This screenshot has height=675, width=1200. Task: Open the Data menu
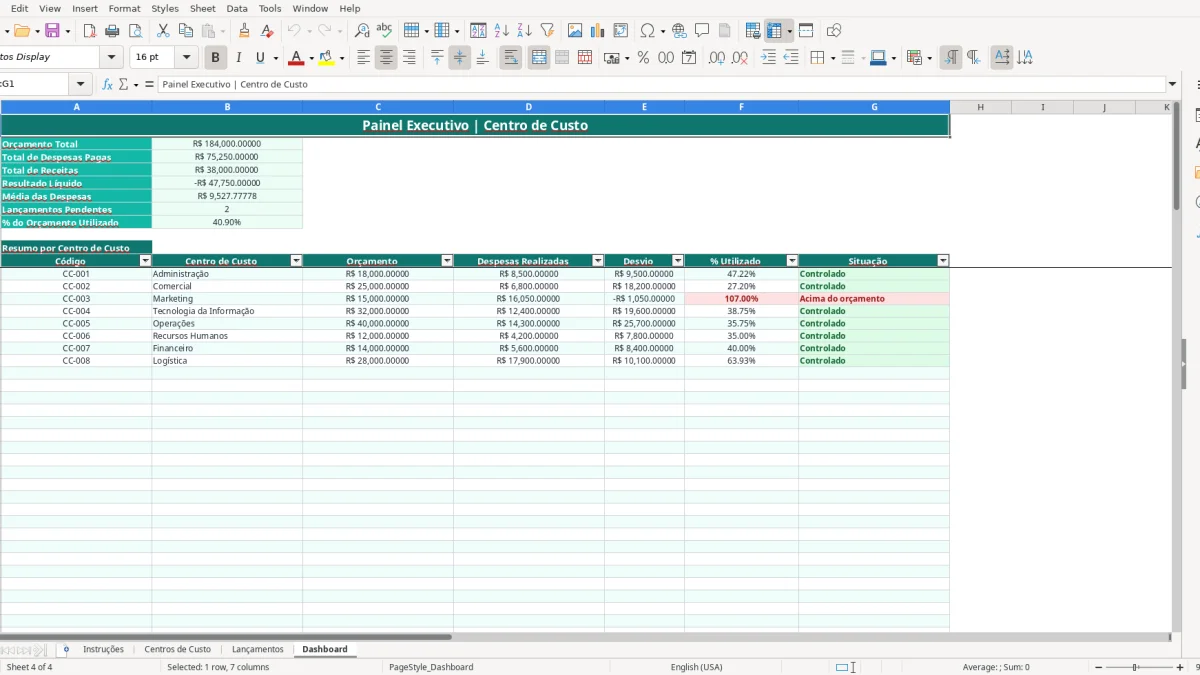(237, 8)
